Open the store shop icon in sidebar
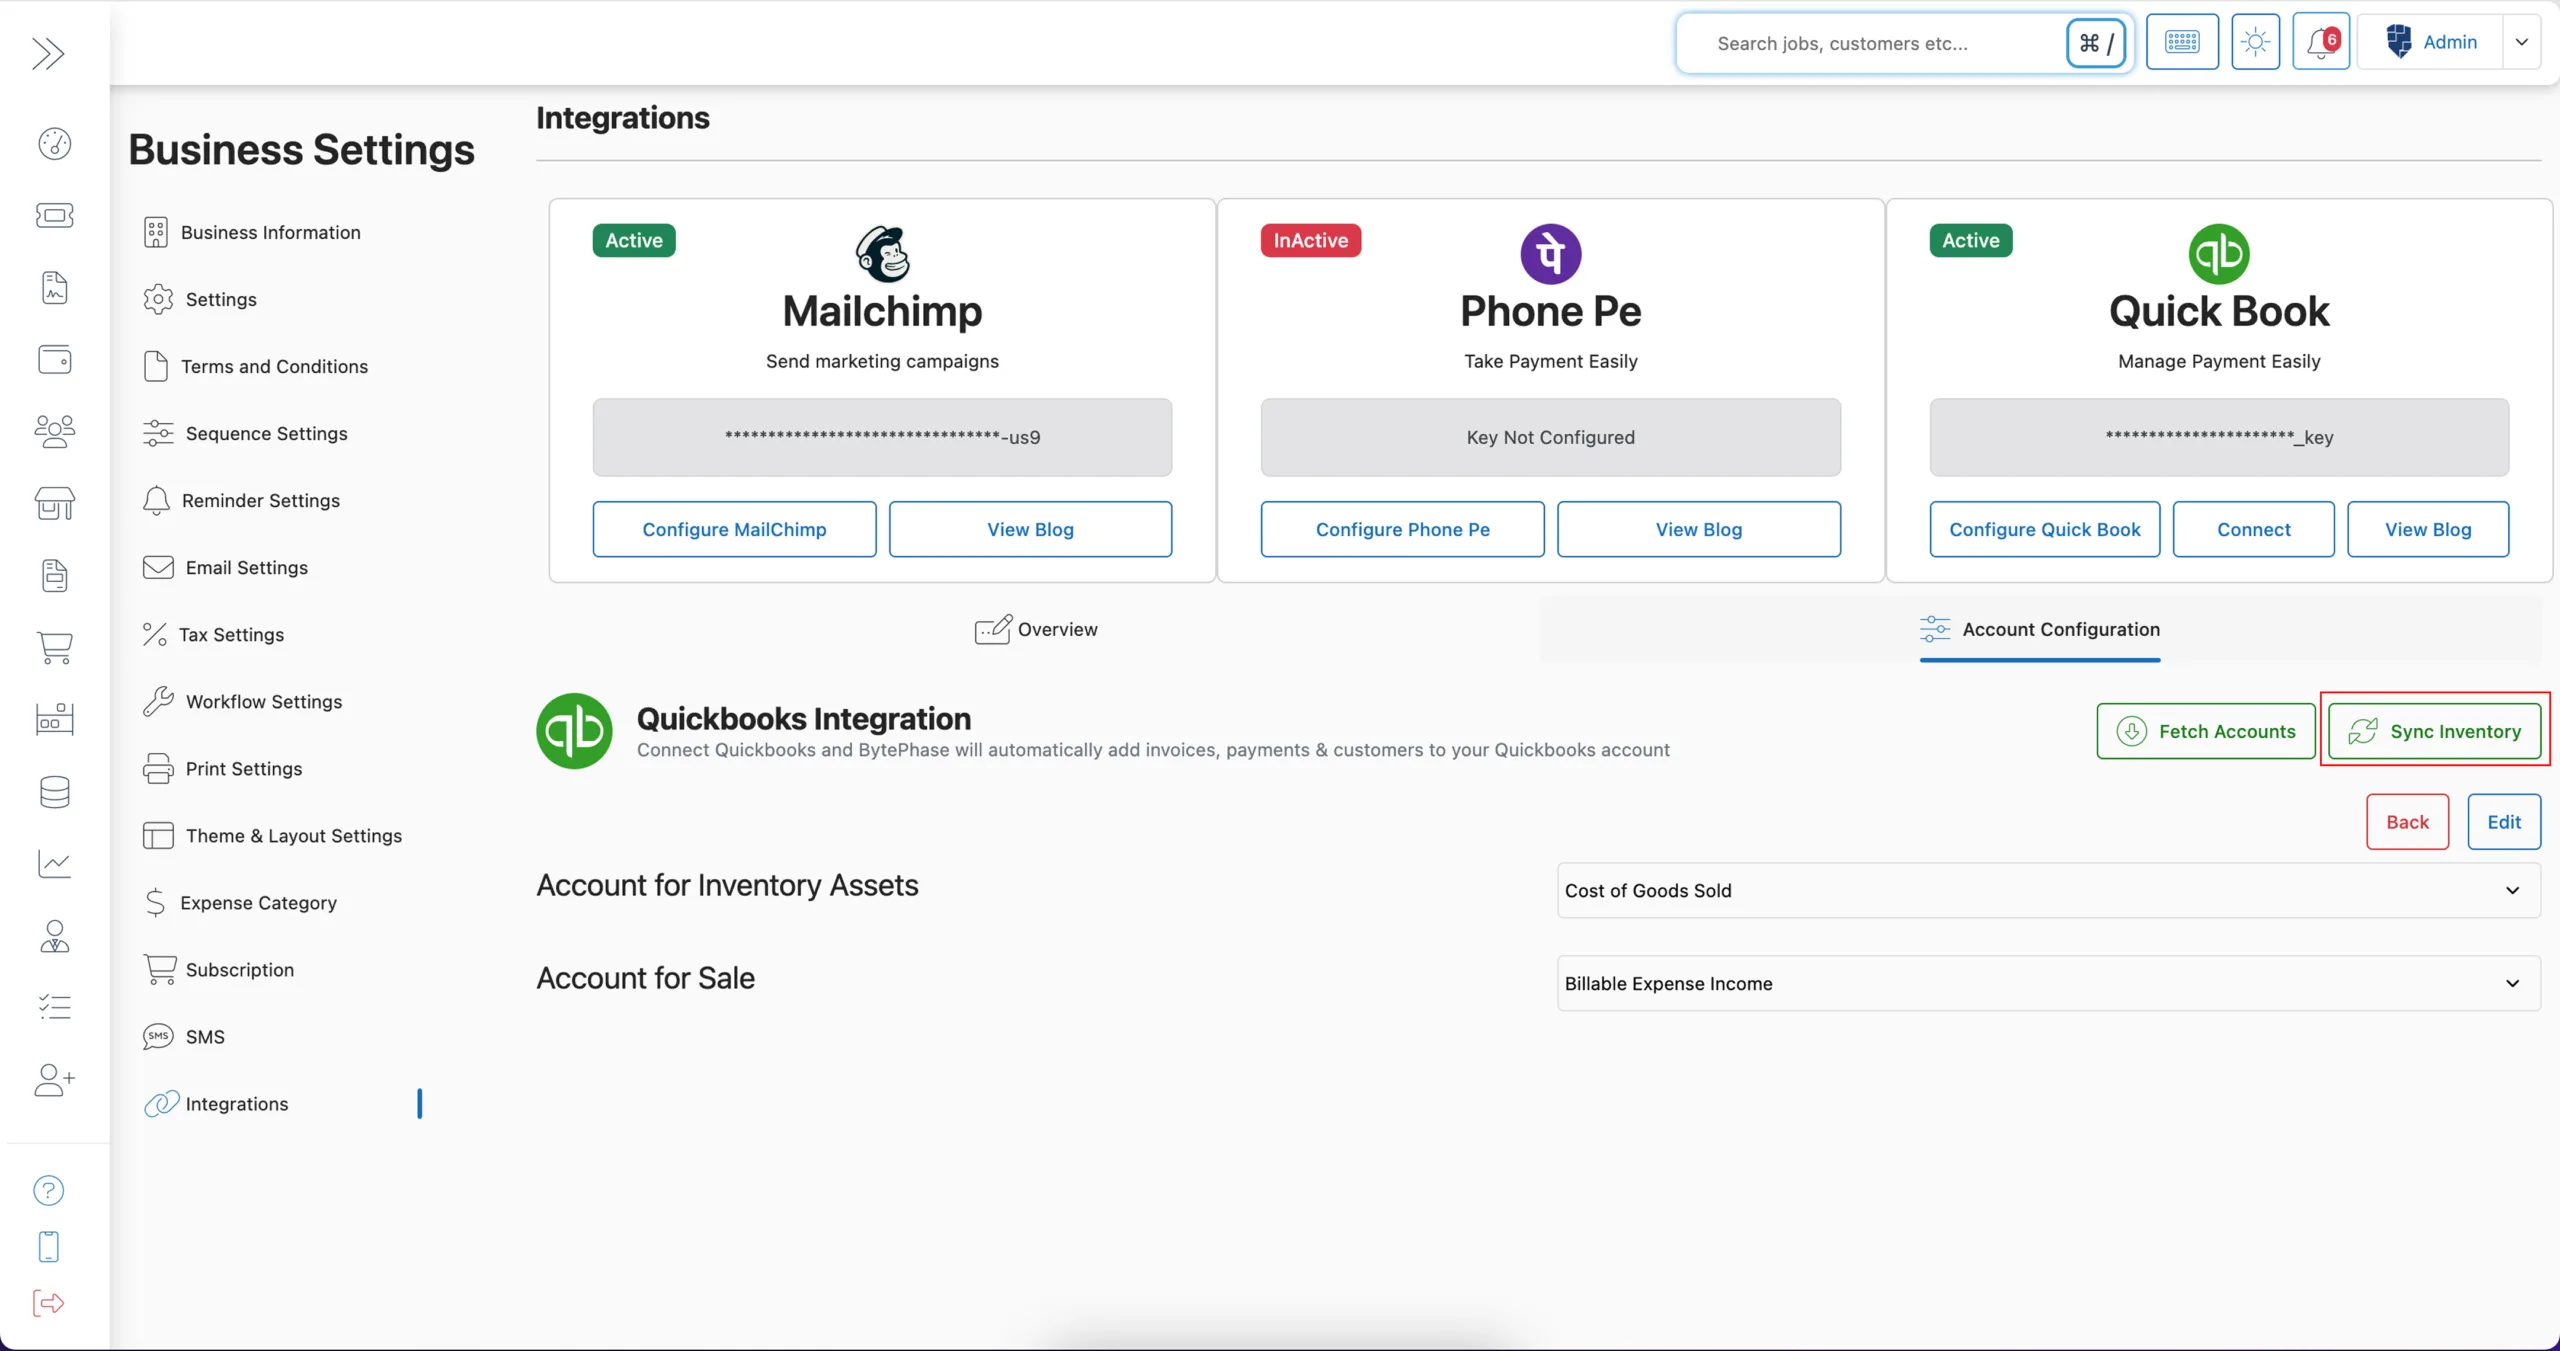The height and width of the screenshot is (1351, 2560). click(55, 504)
